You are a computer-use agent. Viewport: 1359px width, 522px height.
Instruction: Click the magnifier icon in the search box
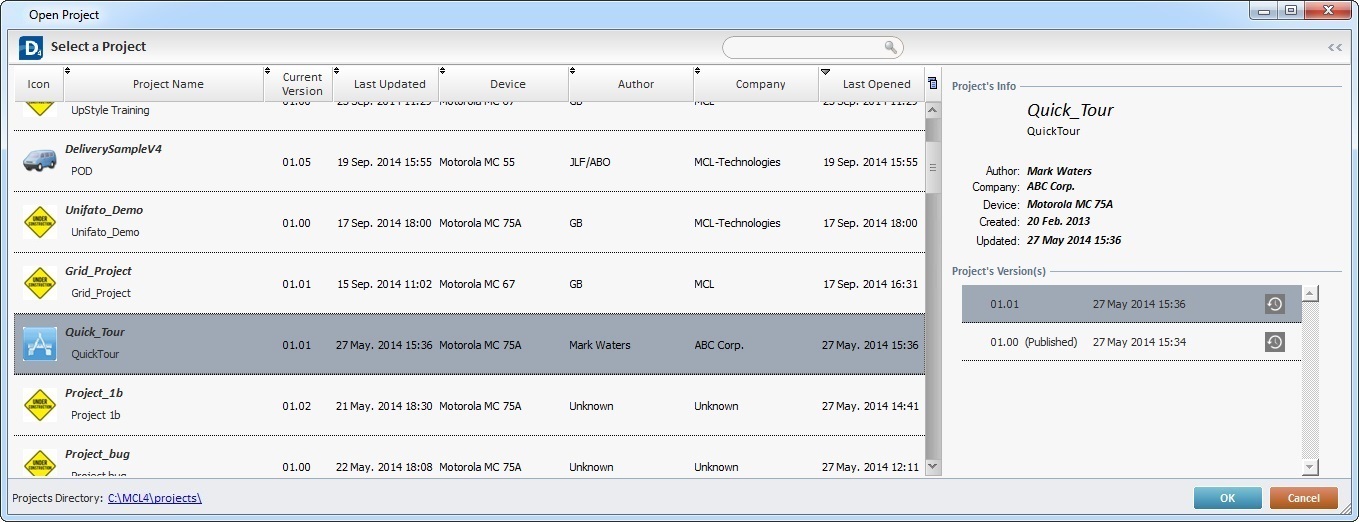(890, 47)
